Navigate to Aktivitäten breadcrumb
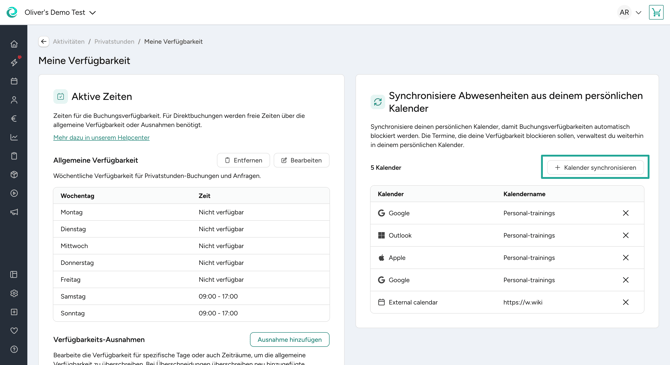 pyautogui.click(x=68, y=41)
